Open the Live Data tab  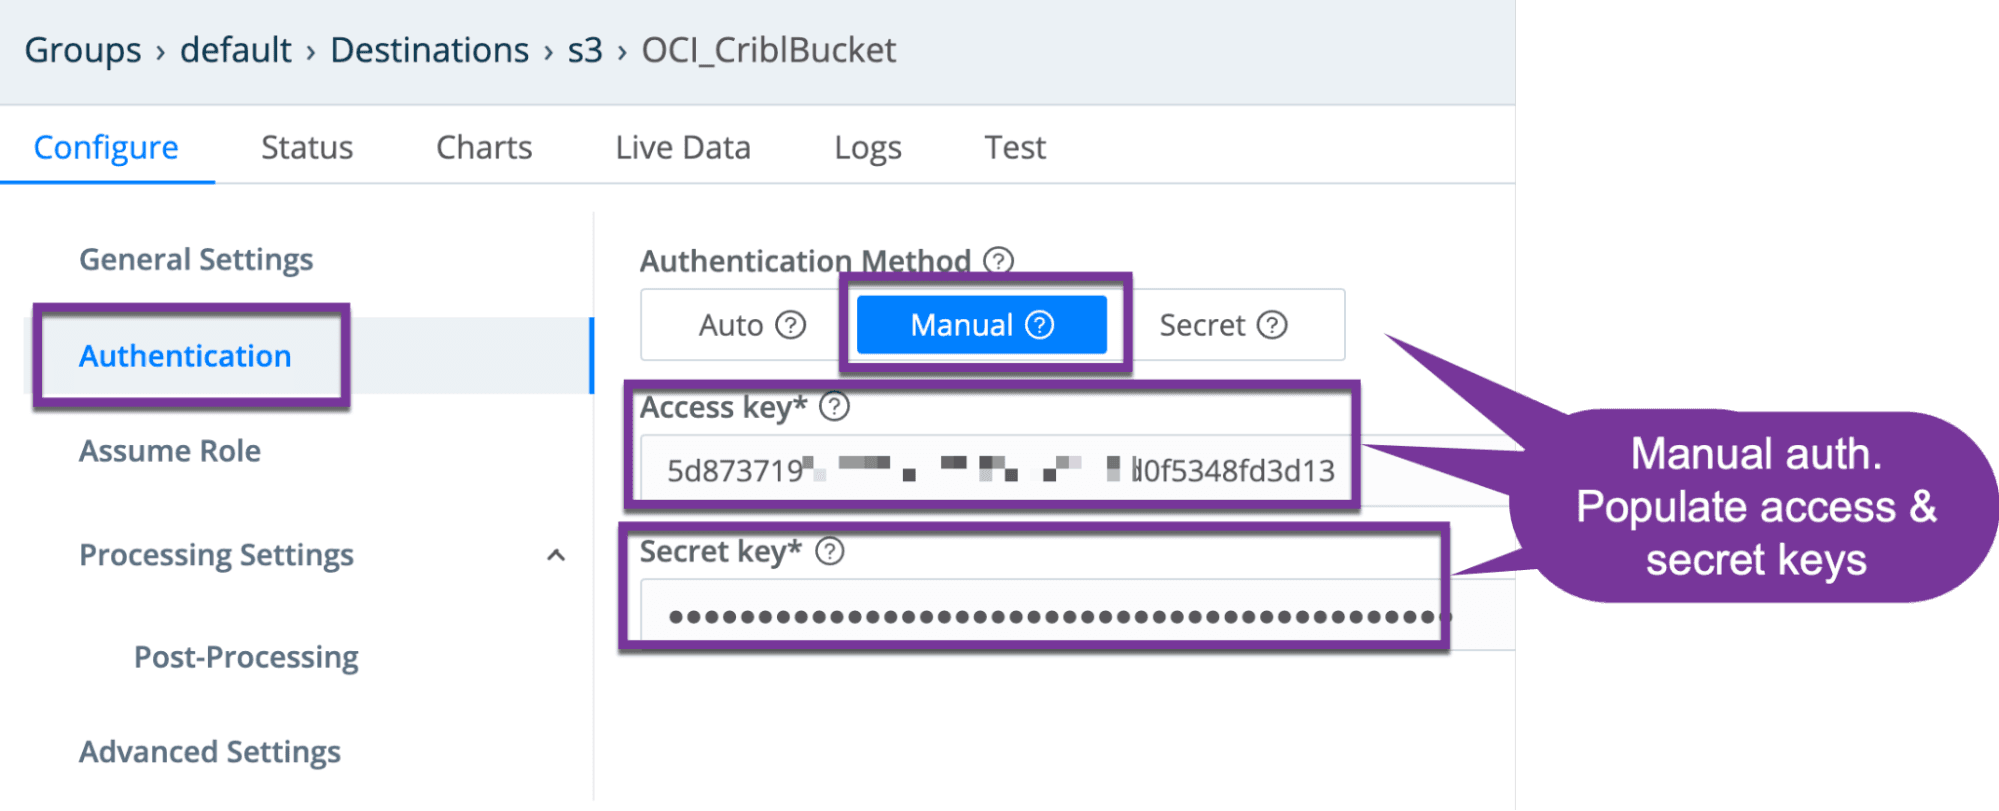tap(683, 148)
